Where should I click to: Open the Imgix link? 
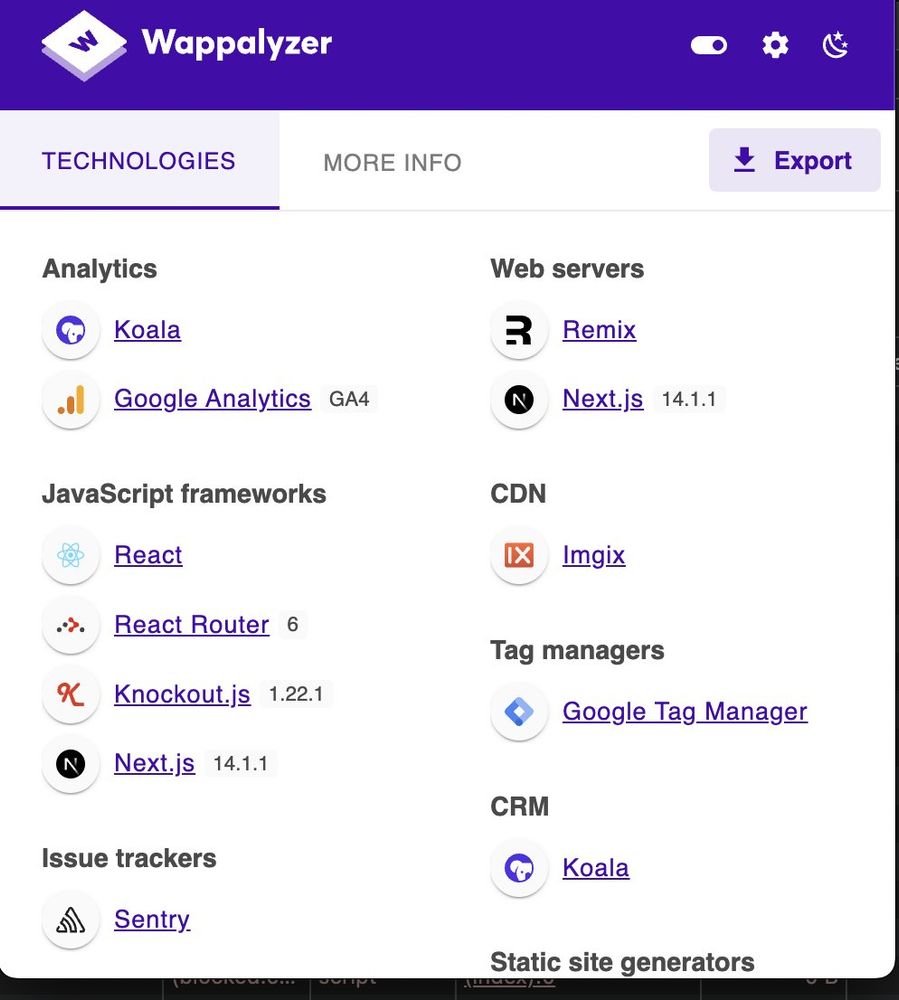pyautogui.click(x=594, y=555)
